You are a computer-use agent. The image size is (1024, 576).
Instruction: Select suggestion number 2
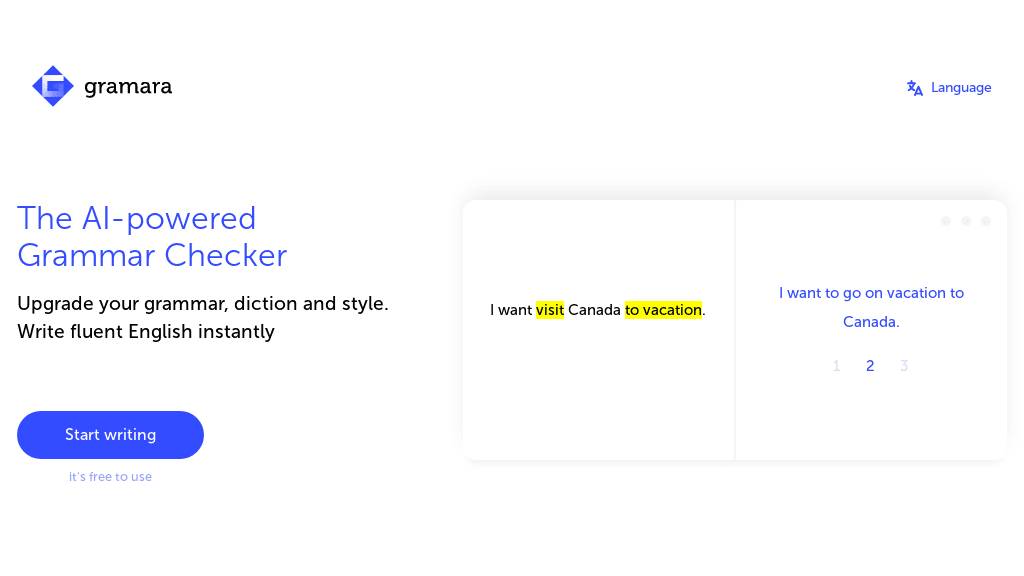870,366
